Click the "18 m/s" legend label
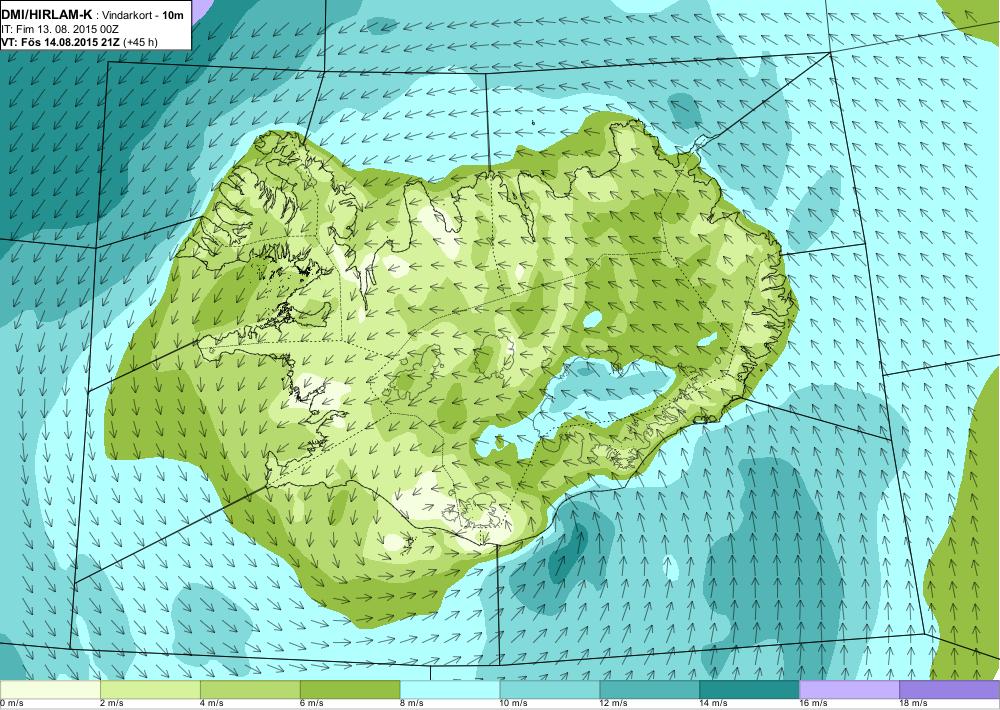Image resolution: width=1000 pixels, height=710 pixels. coord(914,704)
